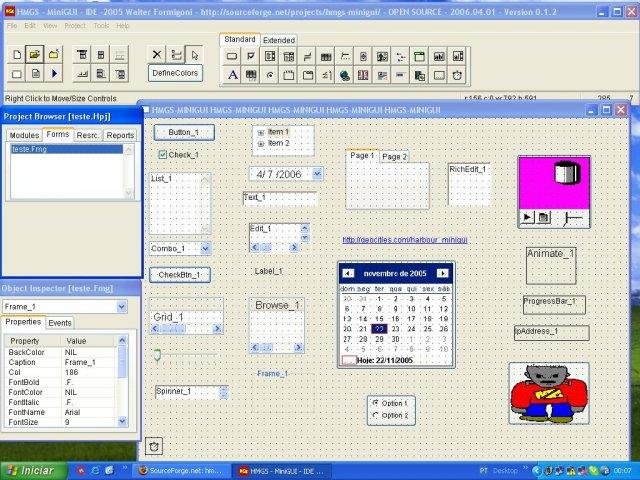Click the timer clock icon on the form
The height and width of the screenshot is (480, 640).
coord(154,446)
